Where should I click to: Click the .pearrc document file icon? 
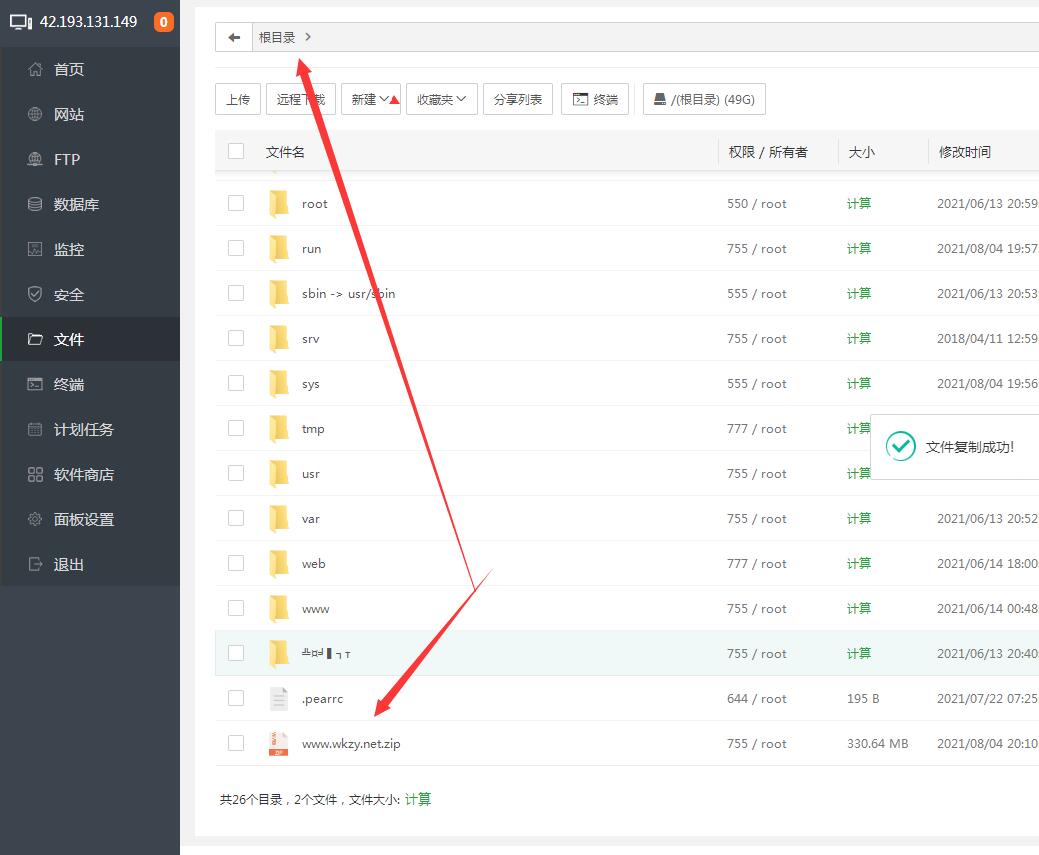pos(279,698)
